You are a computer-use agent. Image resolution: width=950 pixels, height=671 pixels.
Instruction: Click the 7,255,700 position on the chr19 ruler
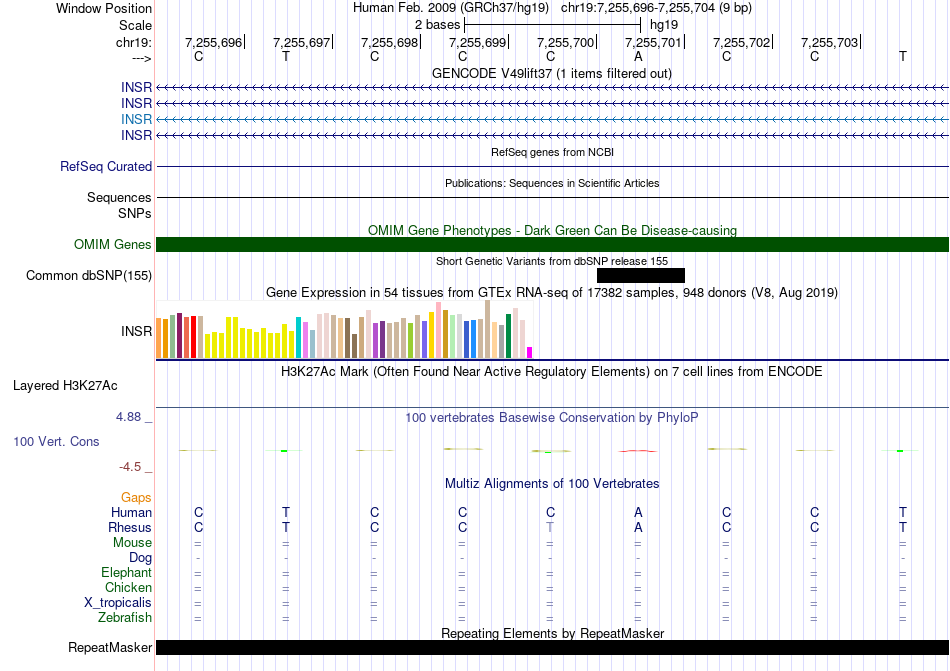565,43
